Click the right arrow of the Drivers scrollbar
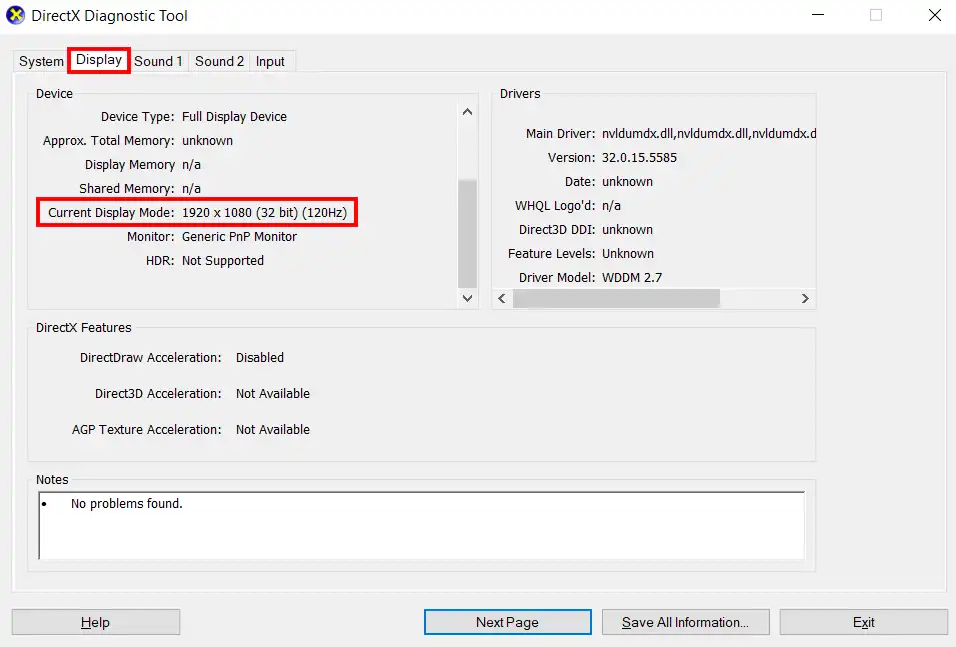956x647 pixels. pyautogui.click(x=805, y=298)
